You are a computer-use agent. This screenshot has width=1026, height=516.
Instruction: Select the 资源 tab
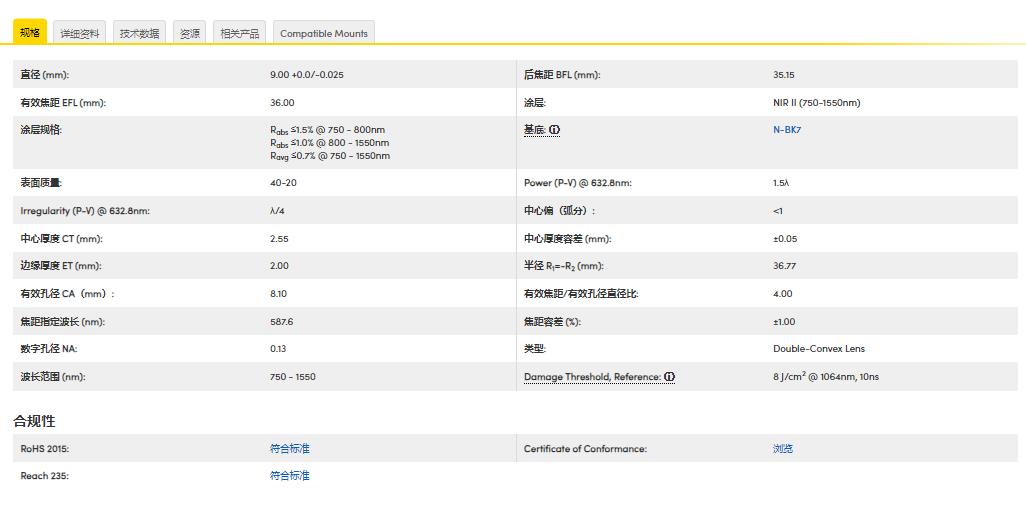(190, 33)
